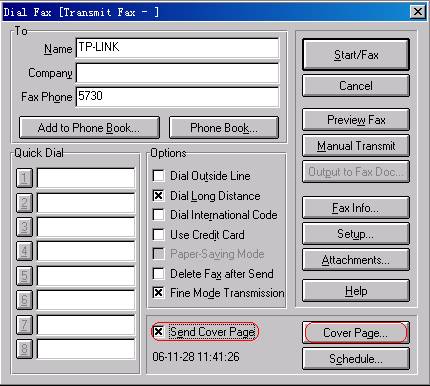The width and height of the screenshot is (430, 386).
Task: Check Use Credit Card option
Action: coord(158,234)
